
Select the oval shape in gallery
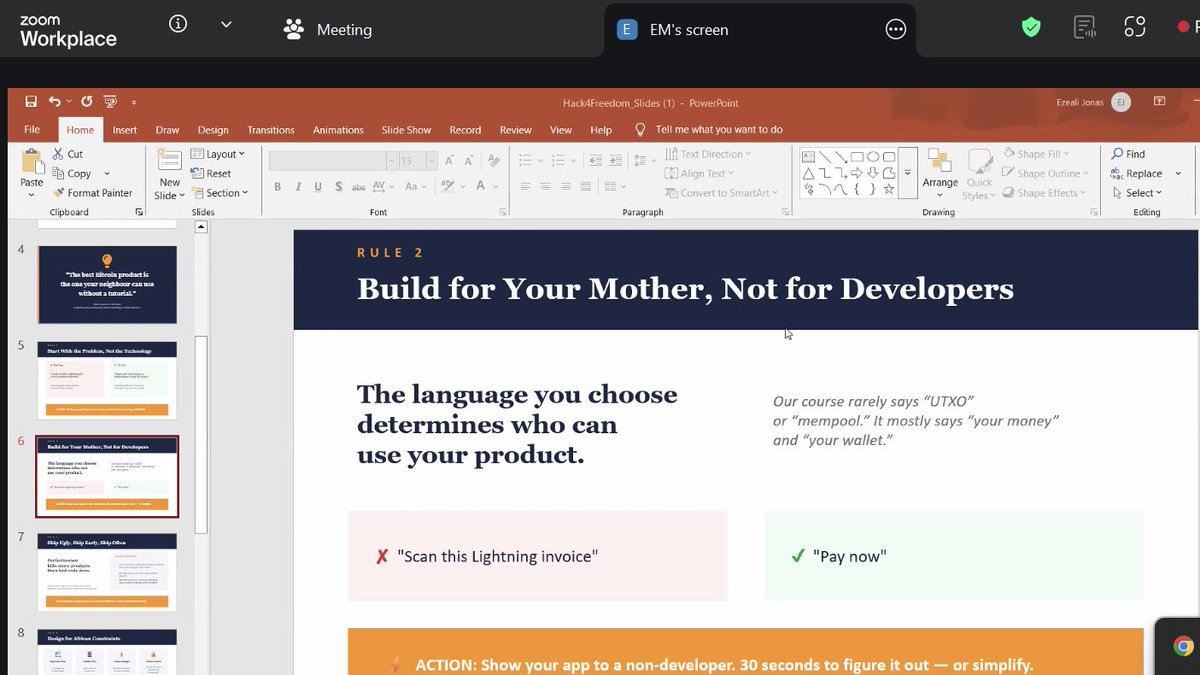(x=873, y=157)
